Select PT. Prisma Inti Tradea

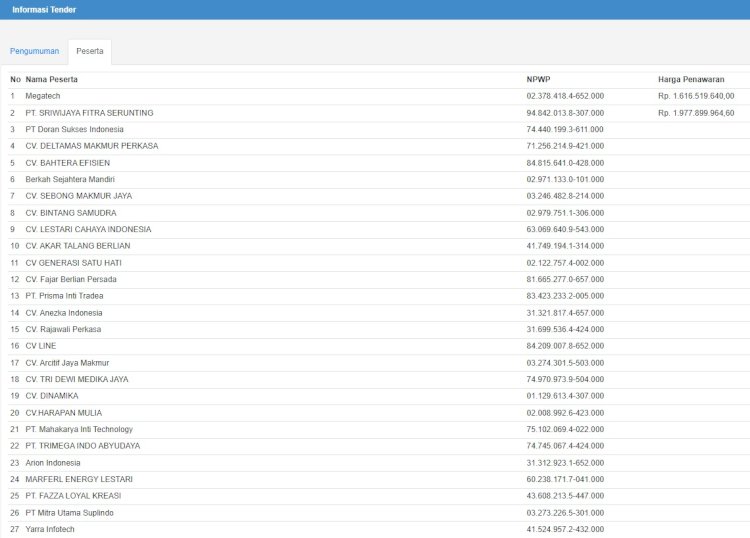[64, 296]
